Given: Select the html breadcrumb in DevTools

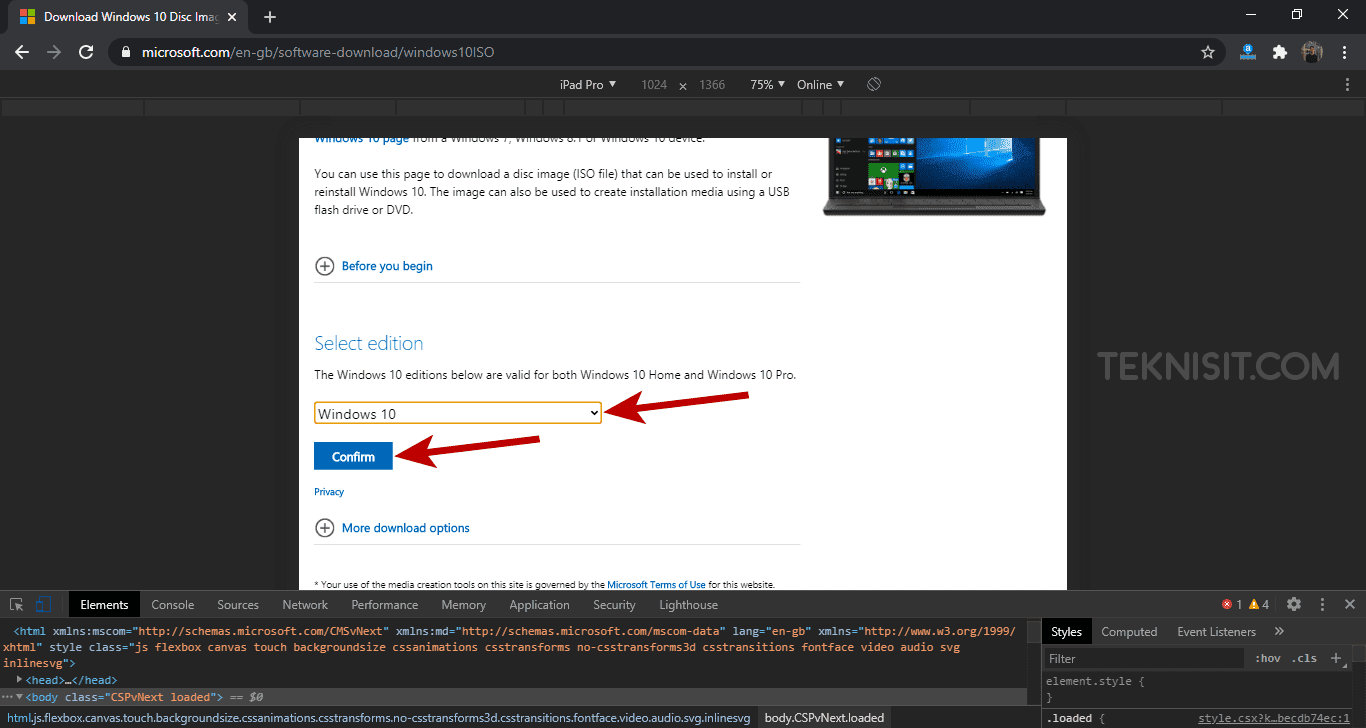Looking at the screenshot, I should [x=378, y=718].
